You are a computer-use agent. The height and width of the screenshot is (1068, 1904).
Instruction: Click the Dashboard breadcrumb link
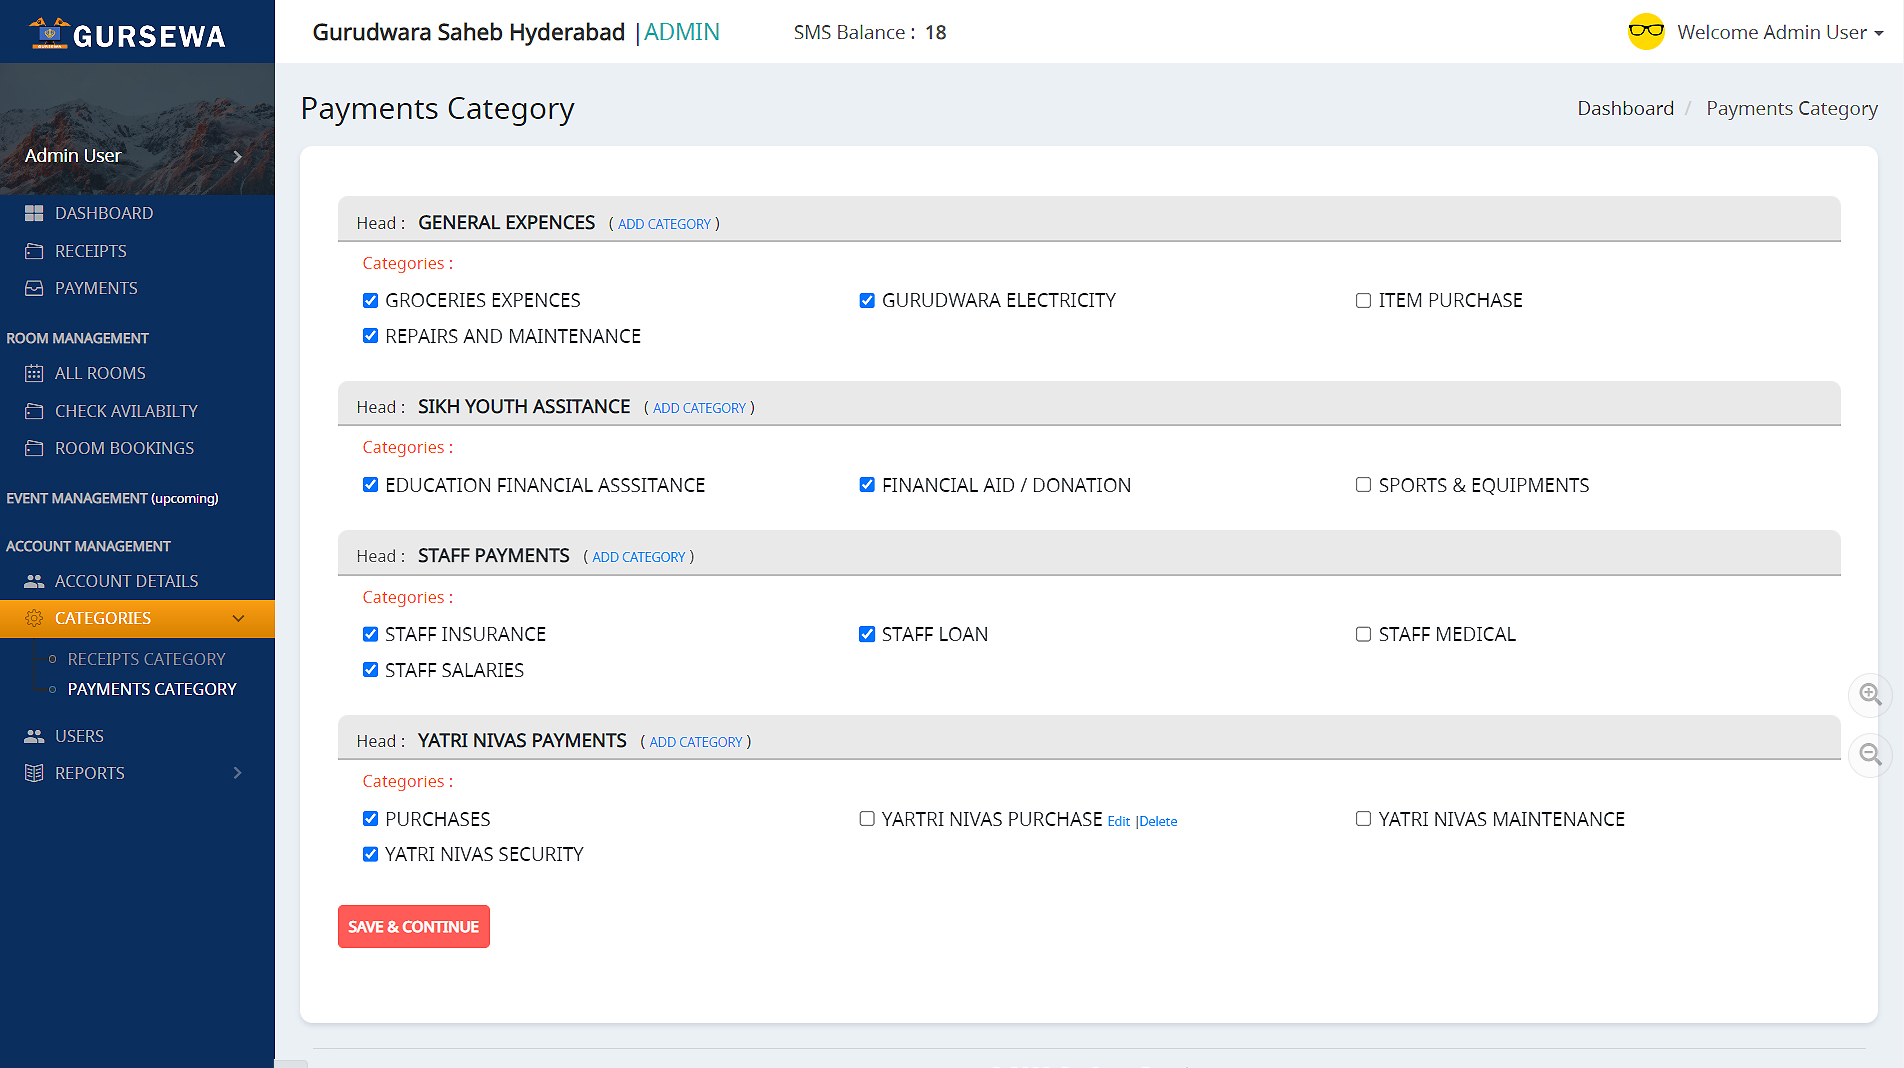(1625, 108)
